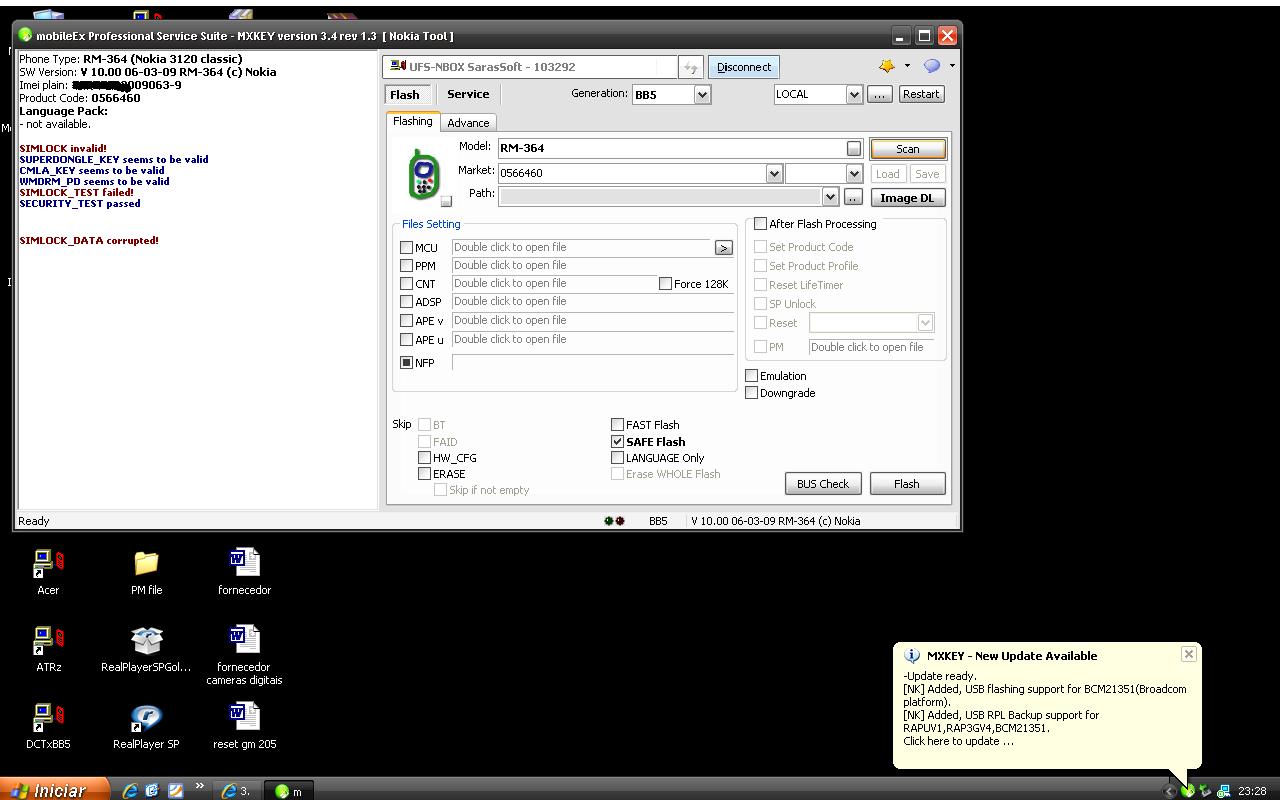Open the fornecedor Word document
The width and height of the screenshot is (1280, 800).
pyautogui.click(x=244, y=572)
